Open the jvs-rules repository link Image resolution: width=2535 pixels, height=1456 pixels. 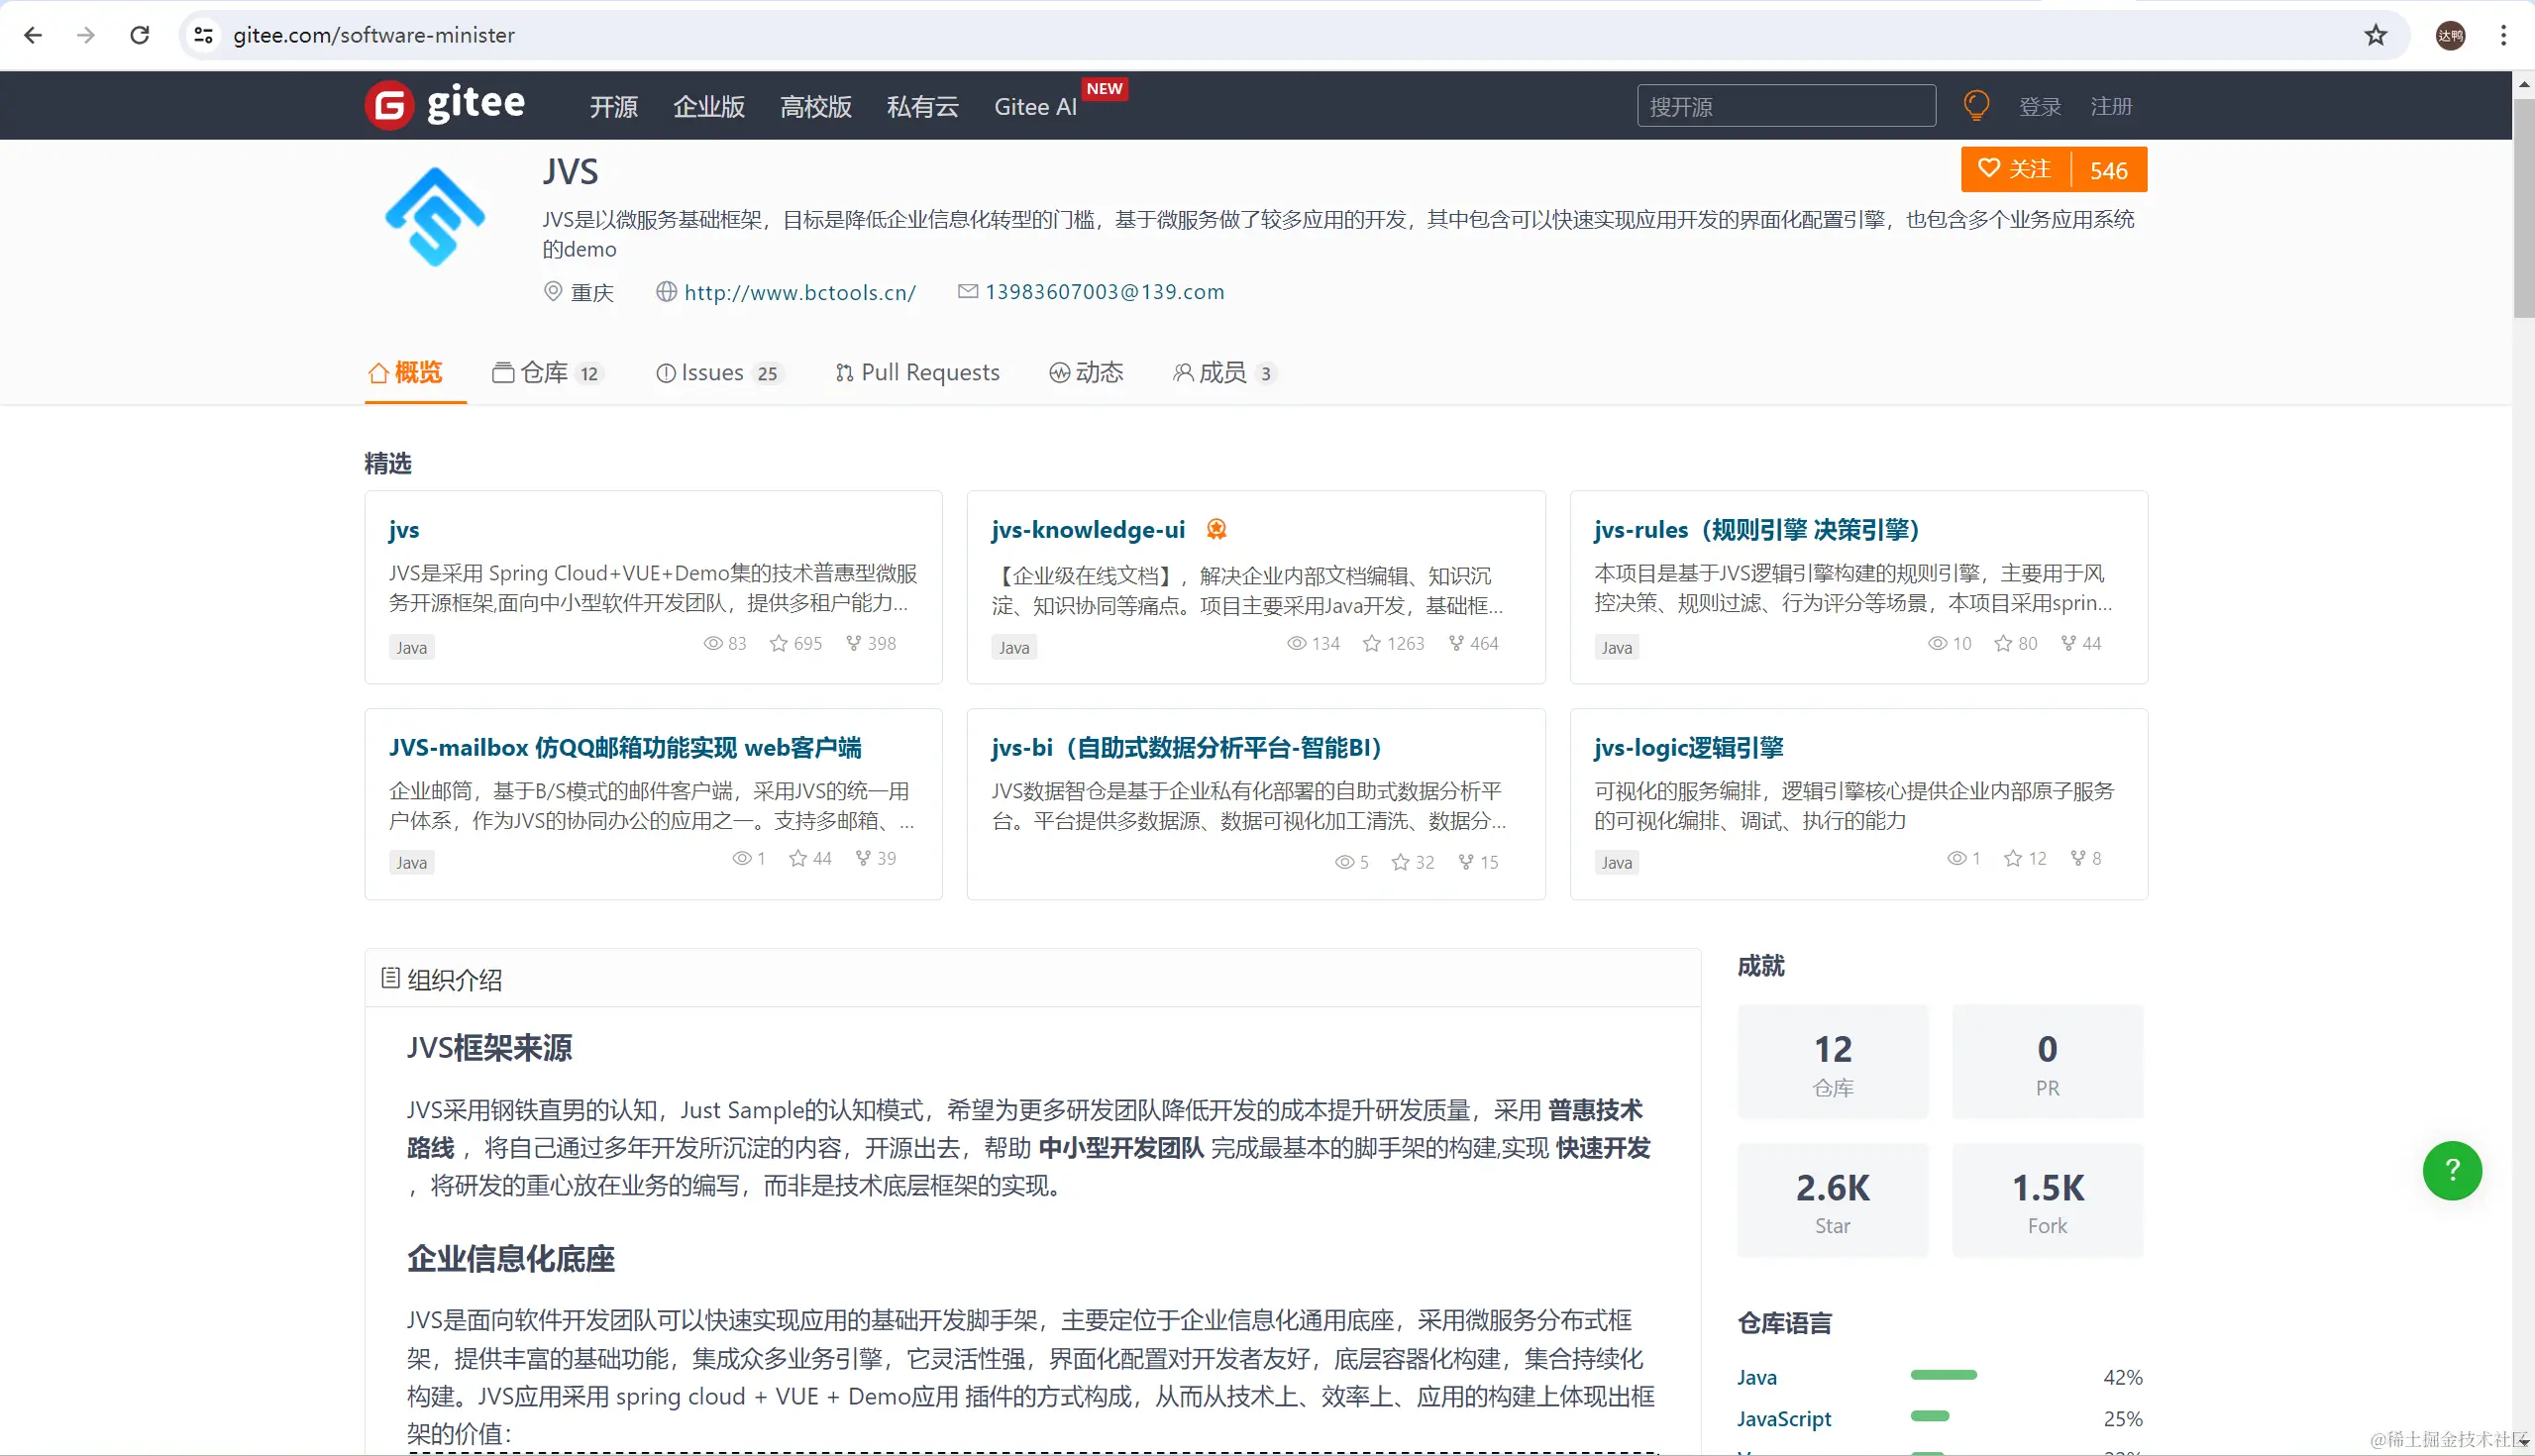click(x=1756, y=530)
